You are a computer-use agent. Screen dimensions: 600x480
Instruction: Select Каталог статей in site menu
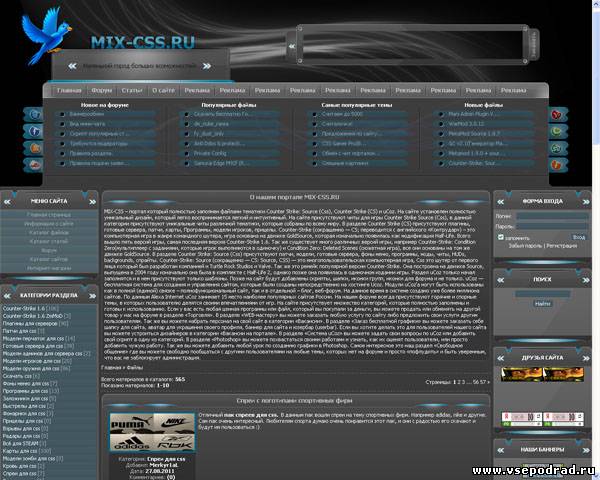coord(49,241)
